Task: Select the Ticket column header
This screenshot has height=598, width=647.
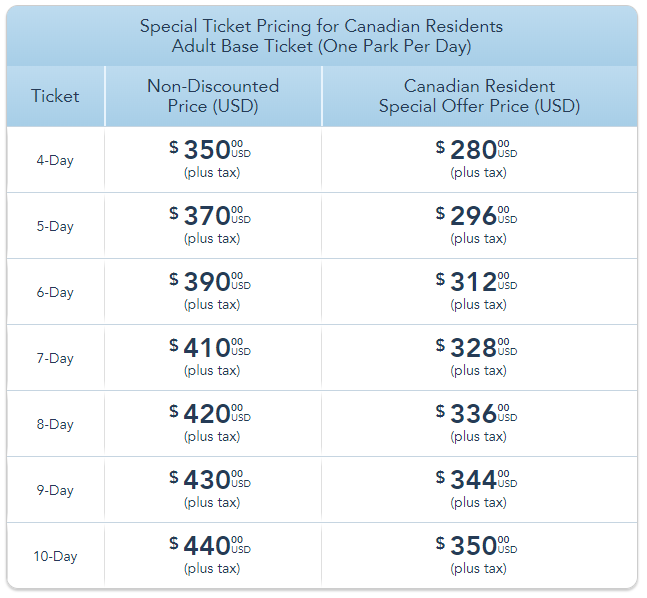Action: [x=55, y=96]
